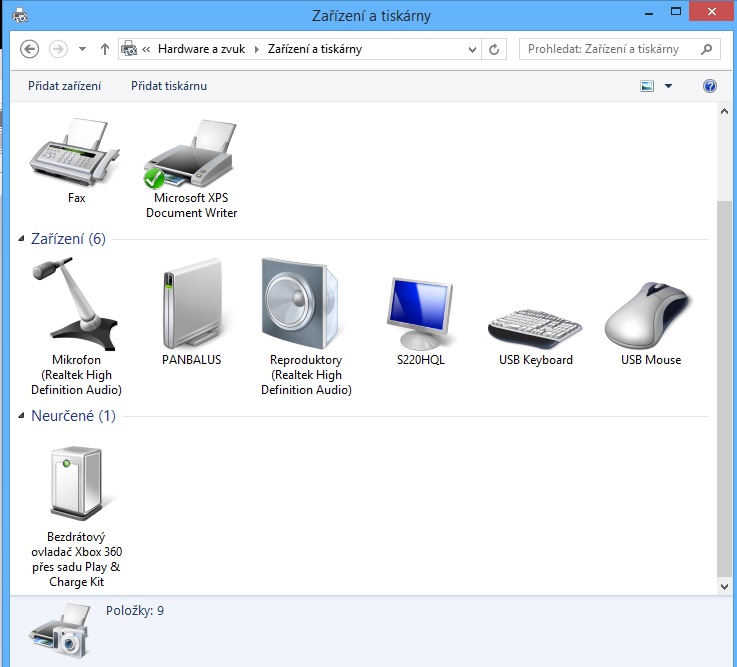Screen dimensions: 737x667
Task: Open the help question mark icon
Action: 710,86
